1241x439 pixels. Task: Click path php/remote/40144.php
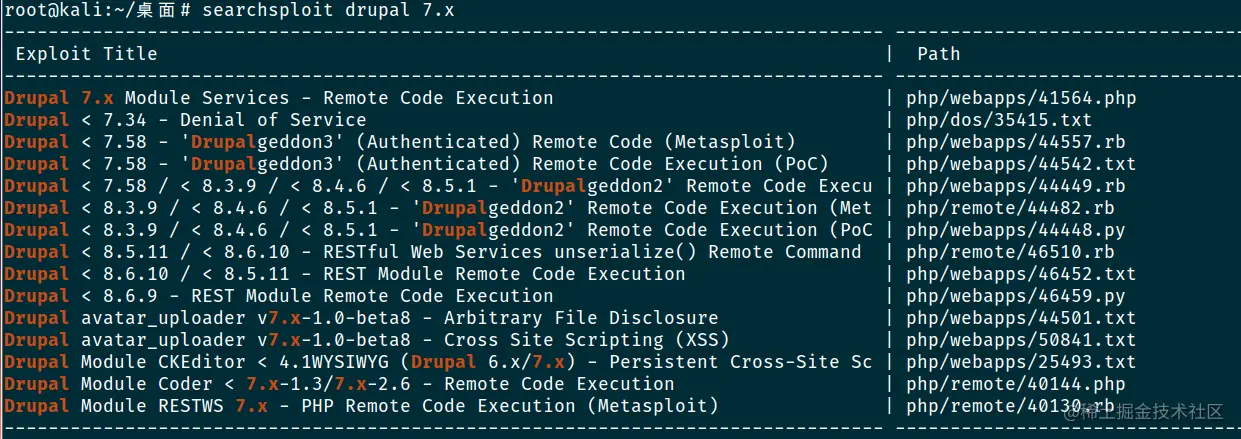[1015, 384]
